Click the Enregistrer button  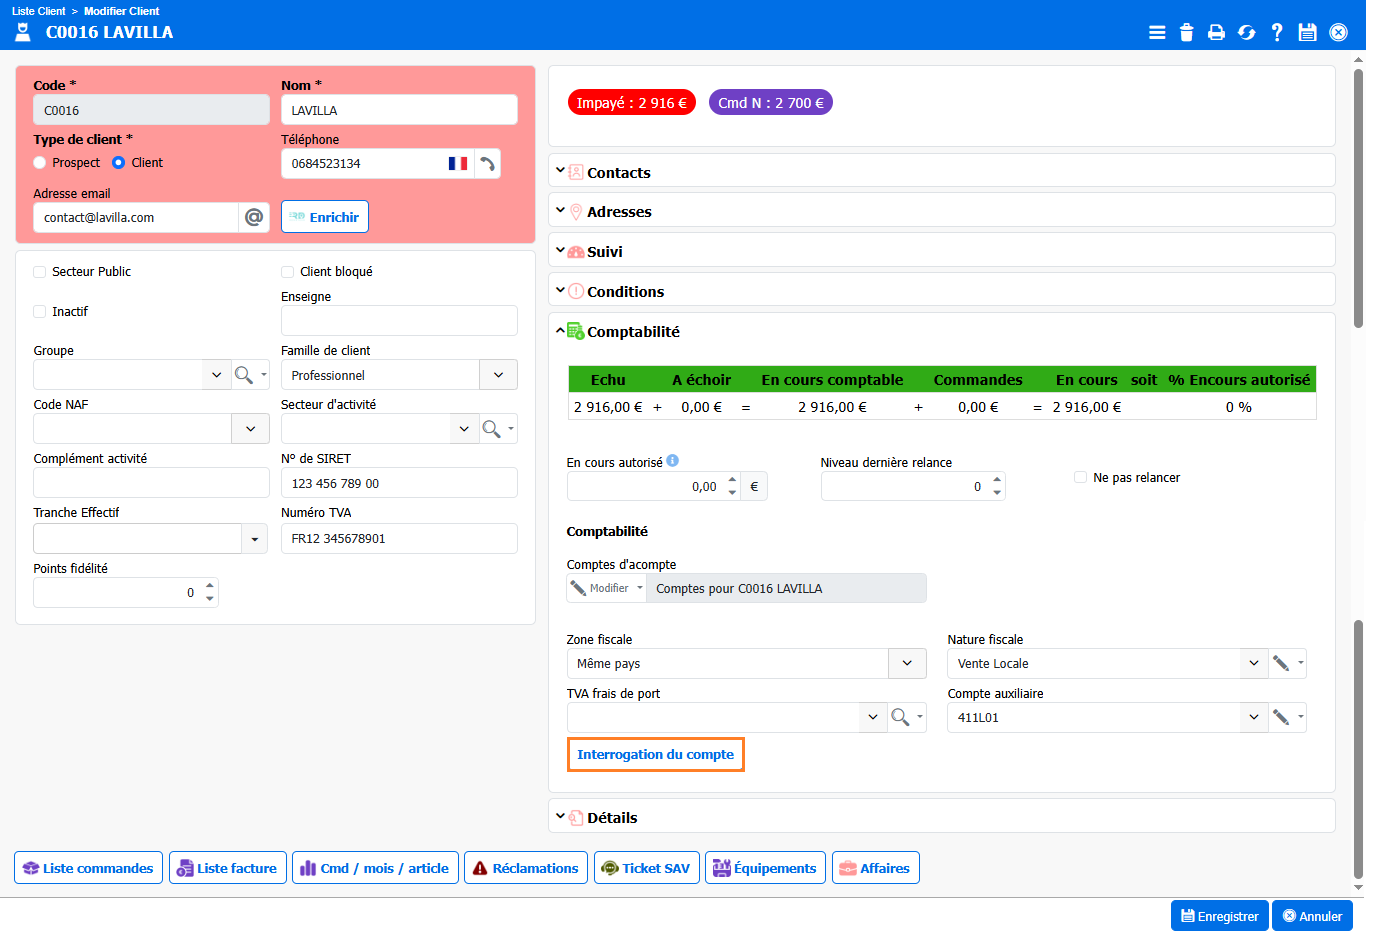[x=1219, y=916]
